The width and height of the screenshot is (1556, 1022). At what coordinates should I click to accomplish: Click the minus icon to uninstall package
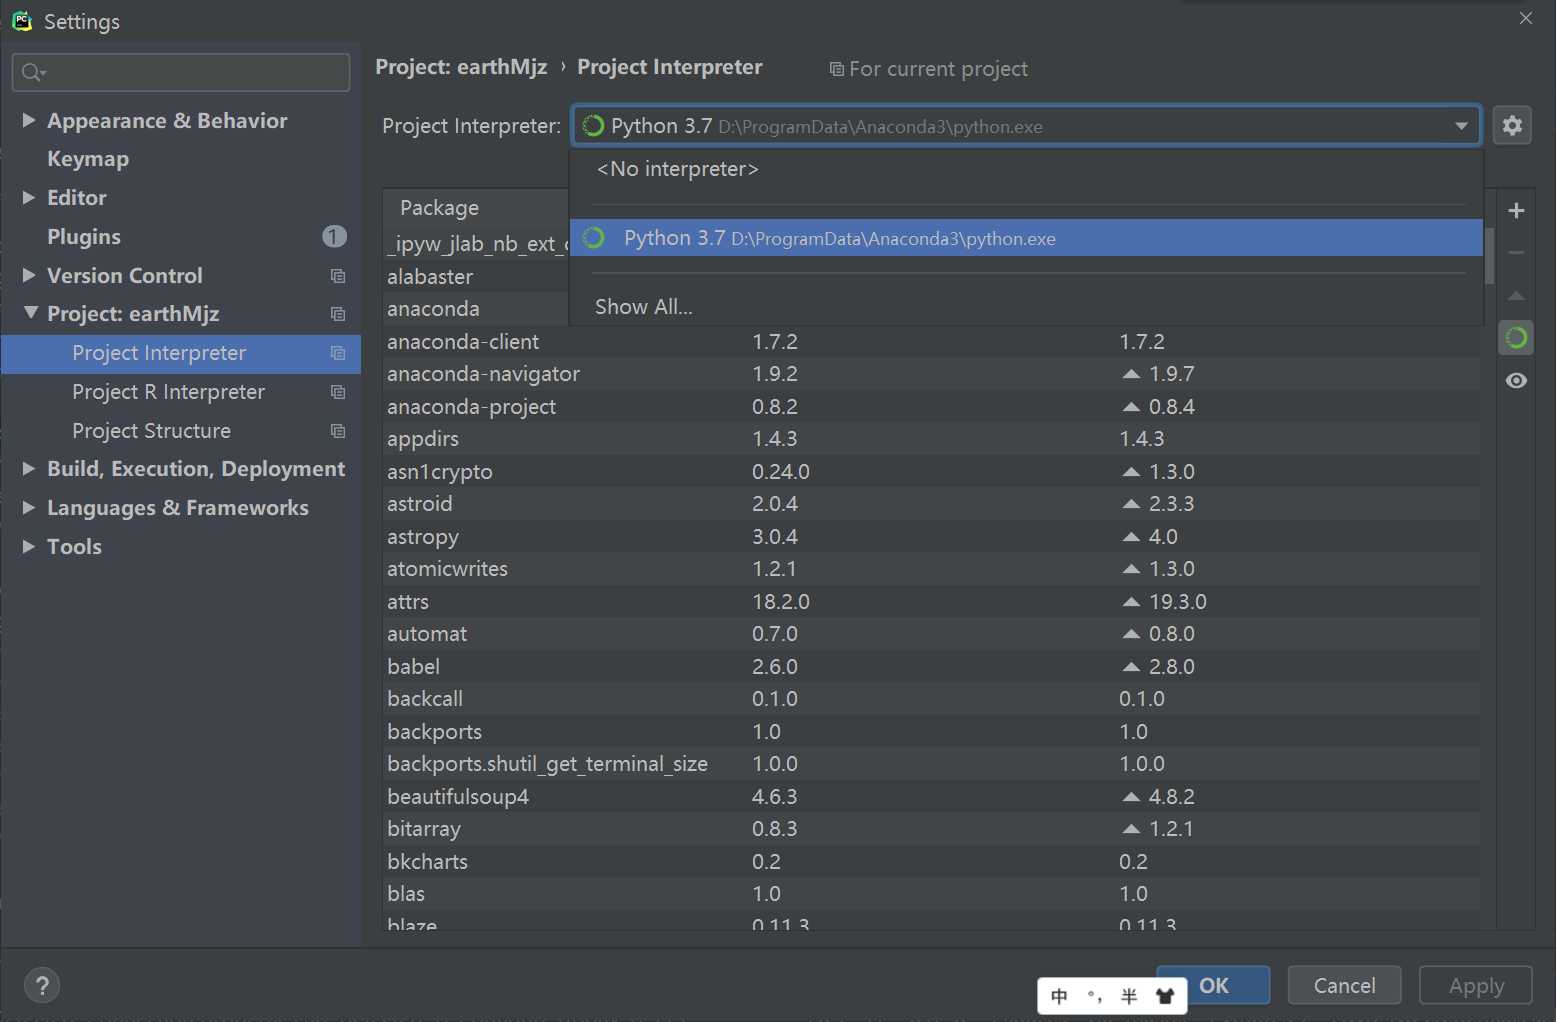pos(1516,253)
